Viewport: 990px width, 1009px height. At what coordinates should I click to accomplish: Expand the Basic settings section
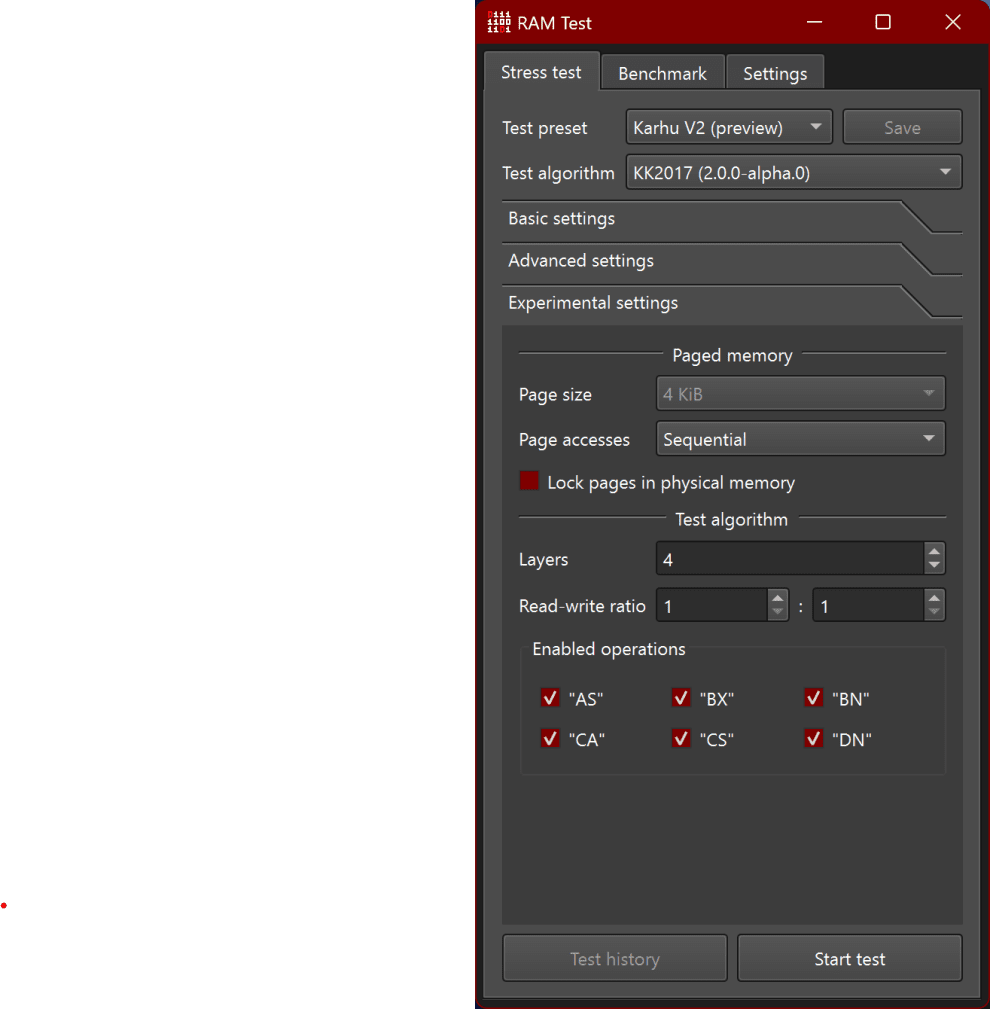[x=732, y=218]
